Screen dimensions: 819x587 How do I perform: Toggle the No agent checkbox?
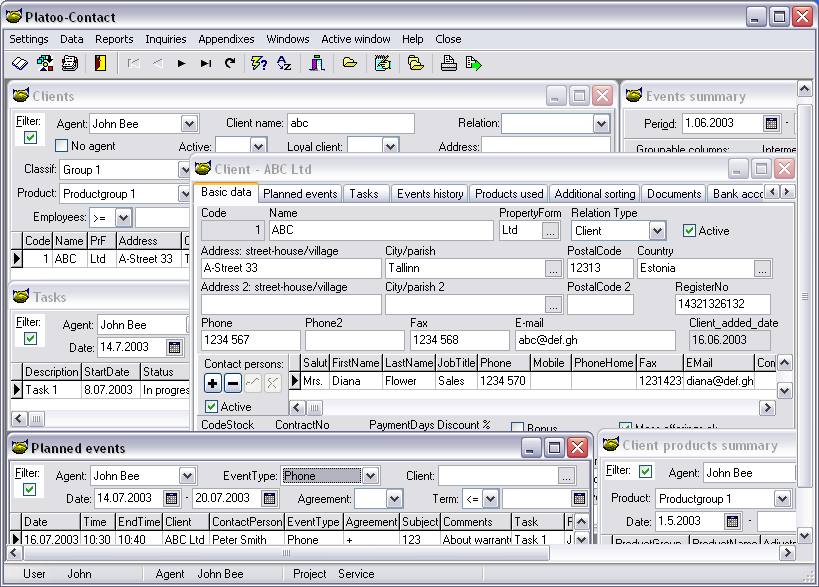pyautogui.click(x=62, y=147)
